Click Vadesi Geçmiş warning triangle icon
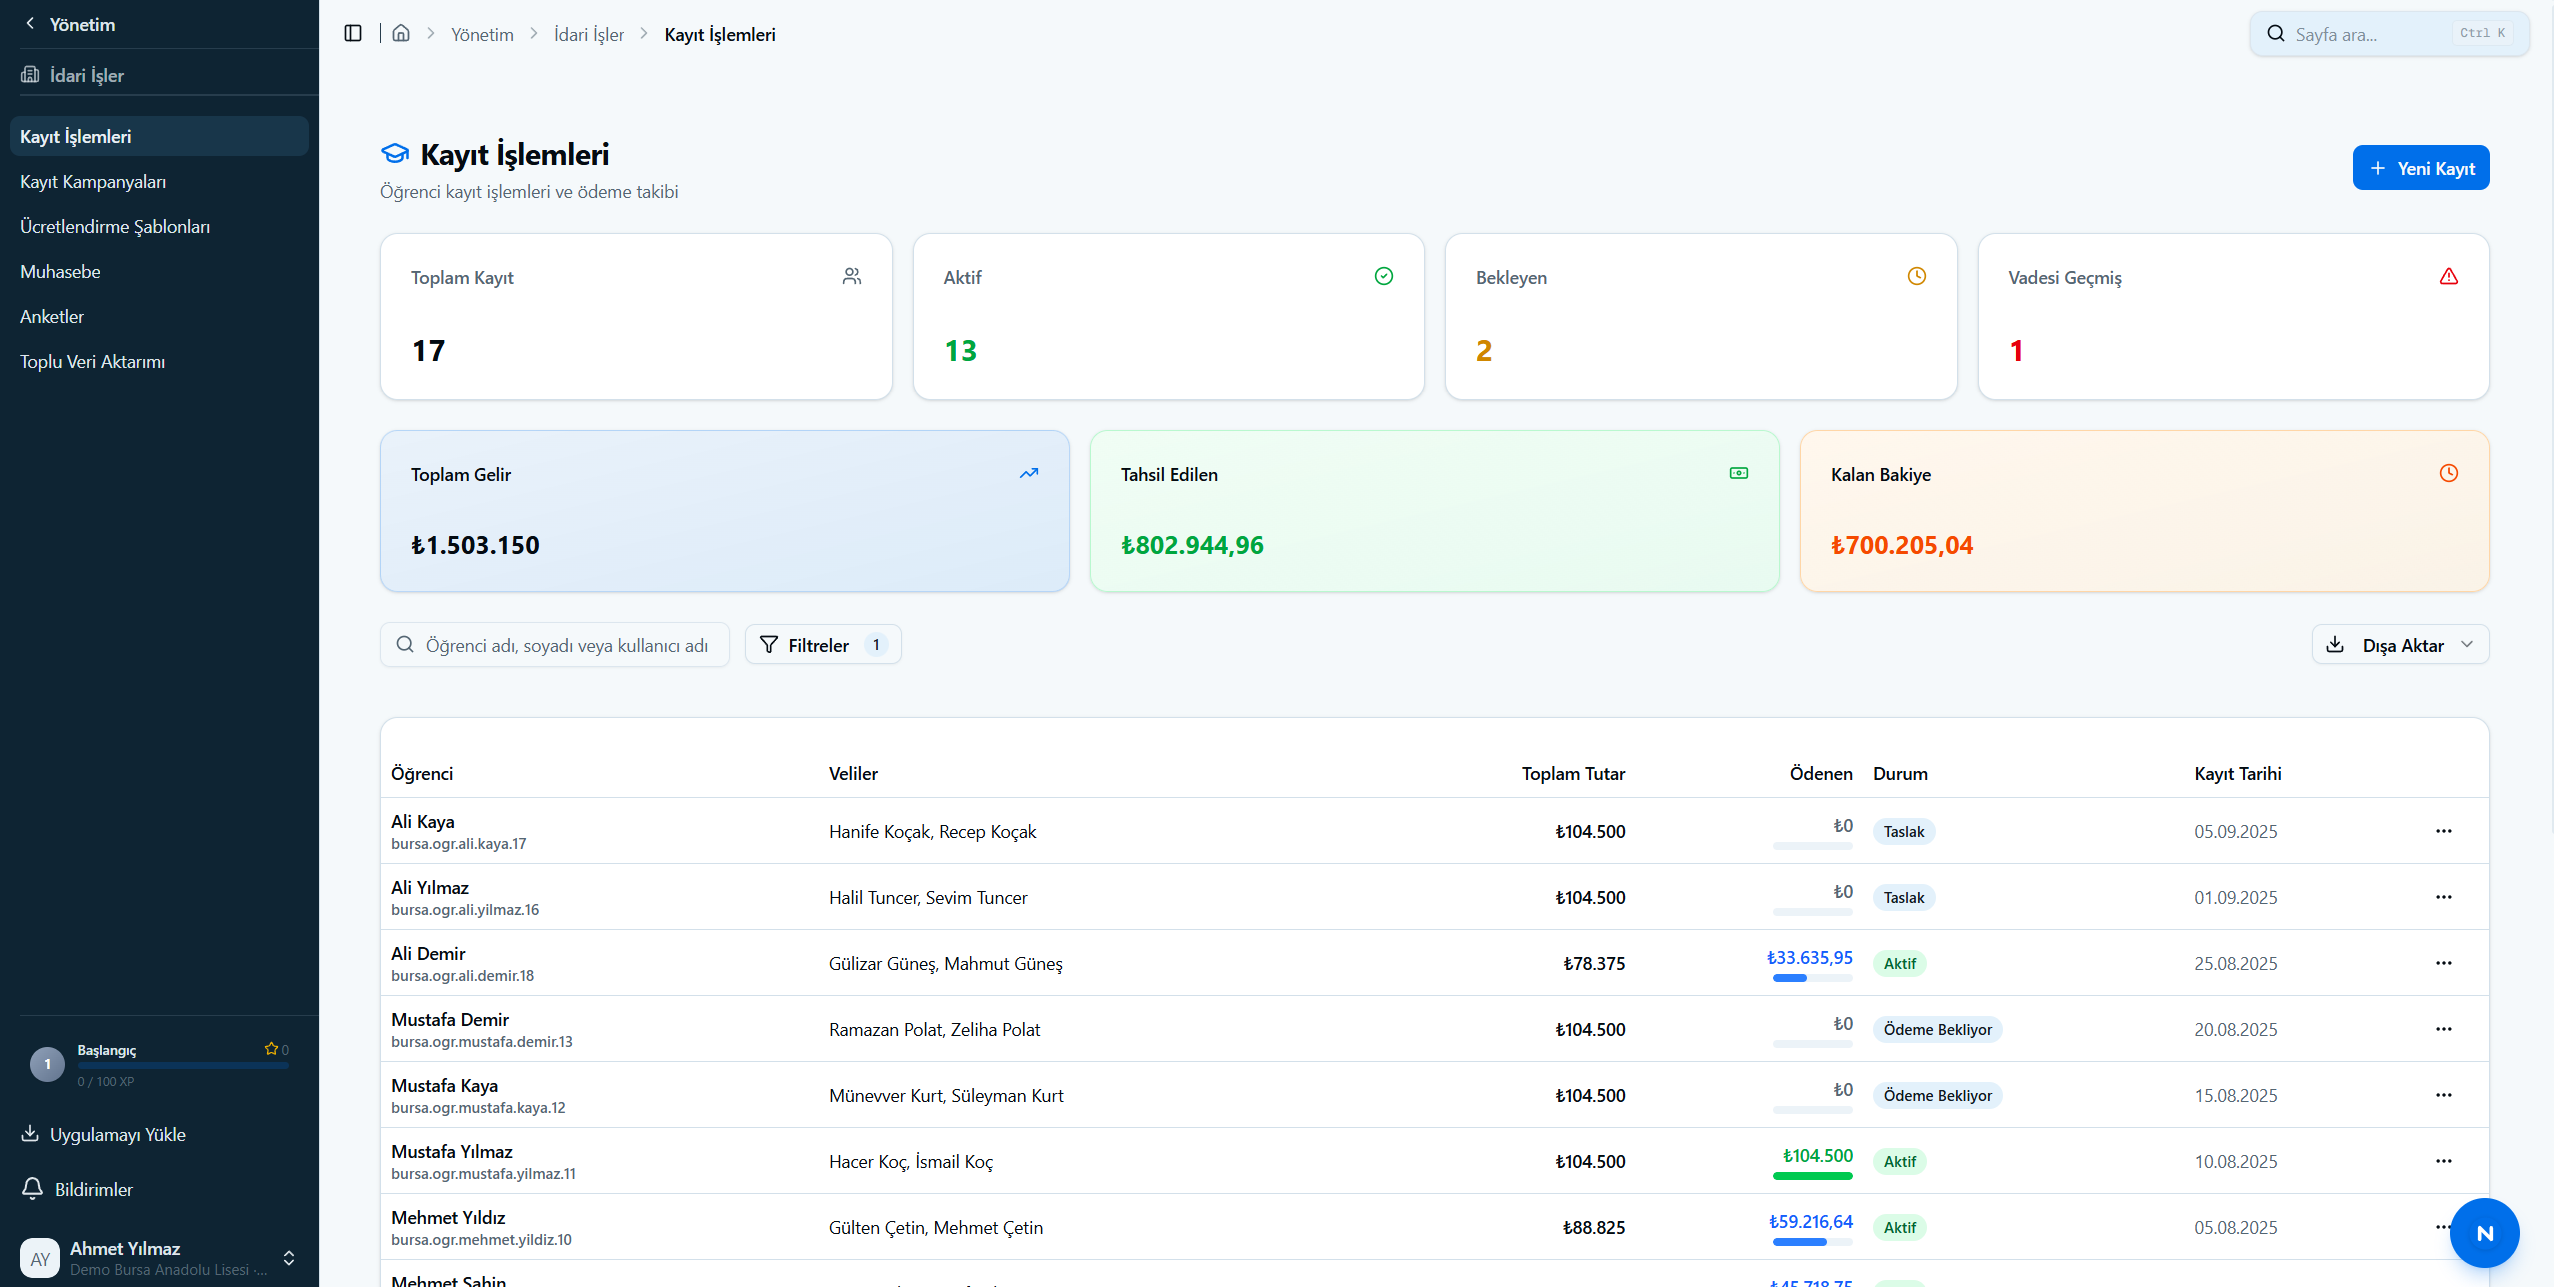The height and width of the screenshot is (1287, 2554). [x=2448, y=276]
